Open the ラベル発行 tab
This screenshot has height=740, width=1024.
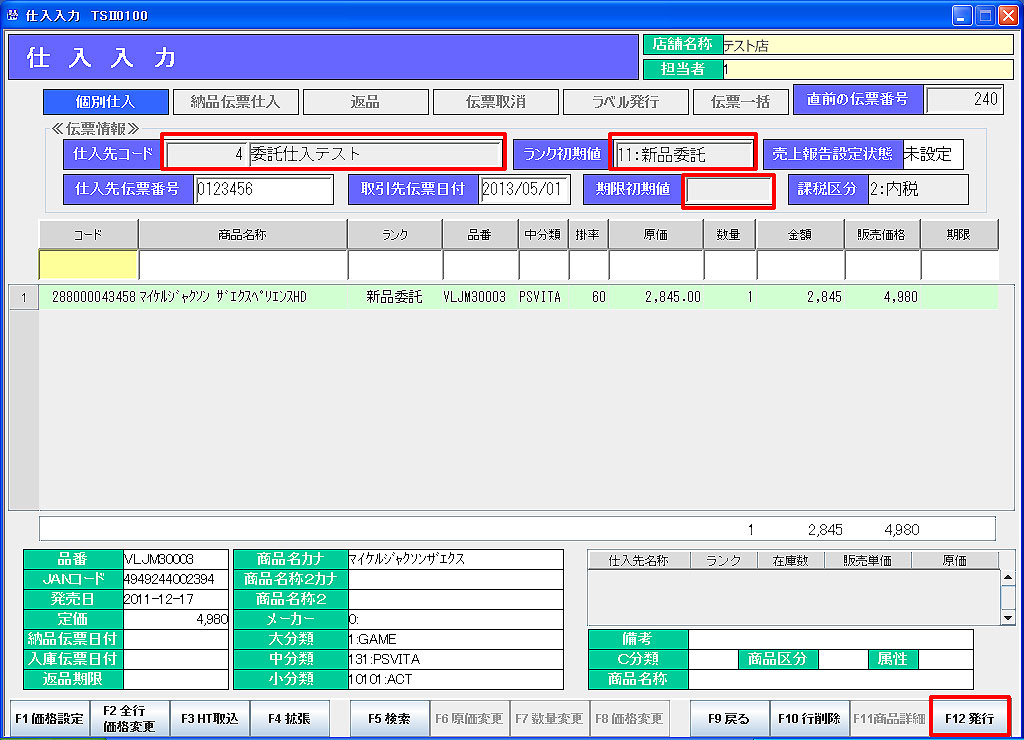(x=625, y=102)
